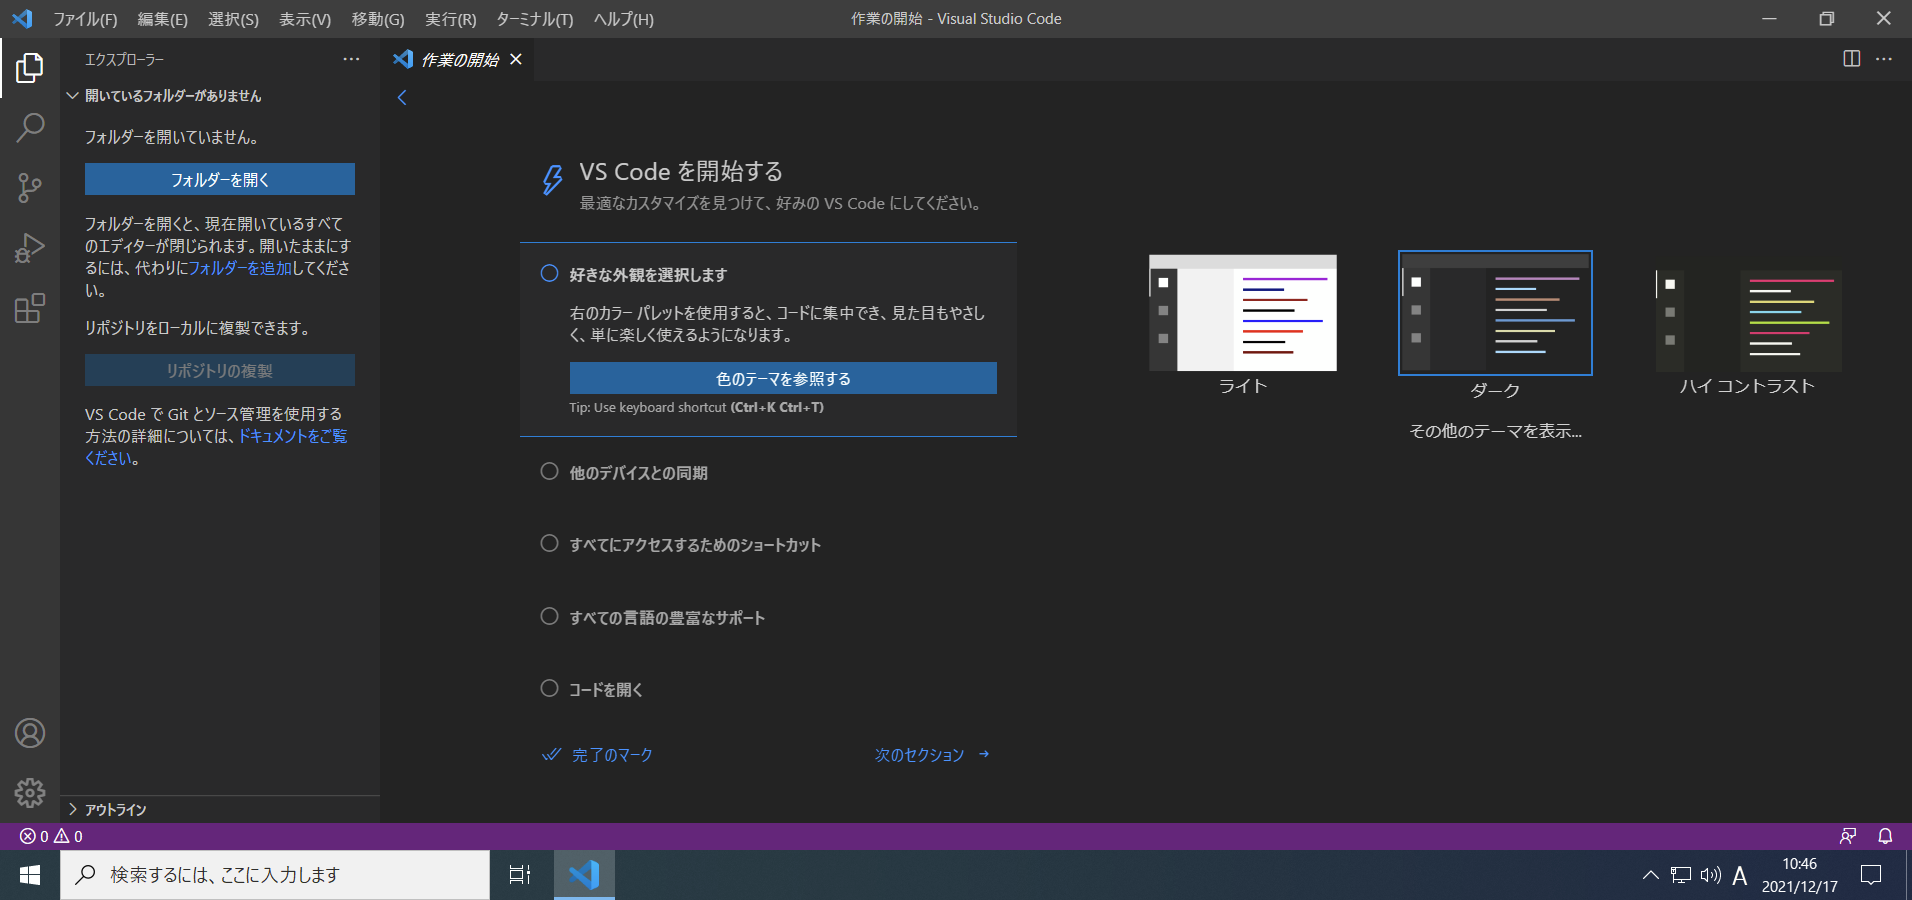Open the Manage settings gear icon
Screen dimensions: 1912x900
click(x=30, y=793)
